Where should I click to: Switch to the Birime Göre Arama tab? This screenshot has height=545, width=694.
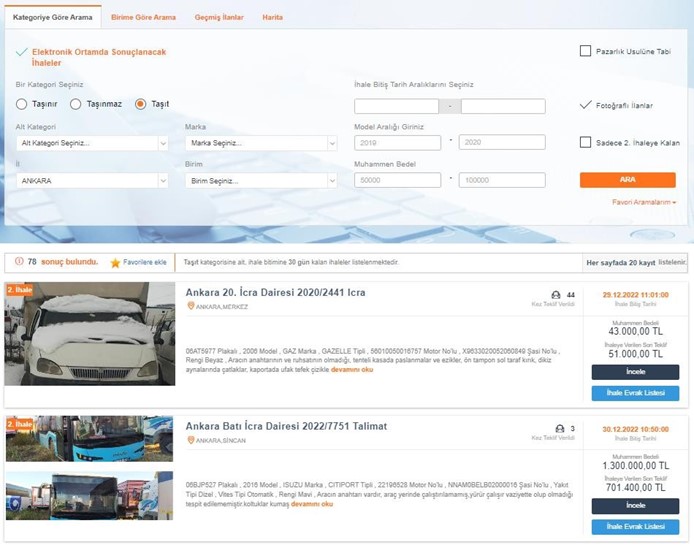143,18
